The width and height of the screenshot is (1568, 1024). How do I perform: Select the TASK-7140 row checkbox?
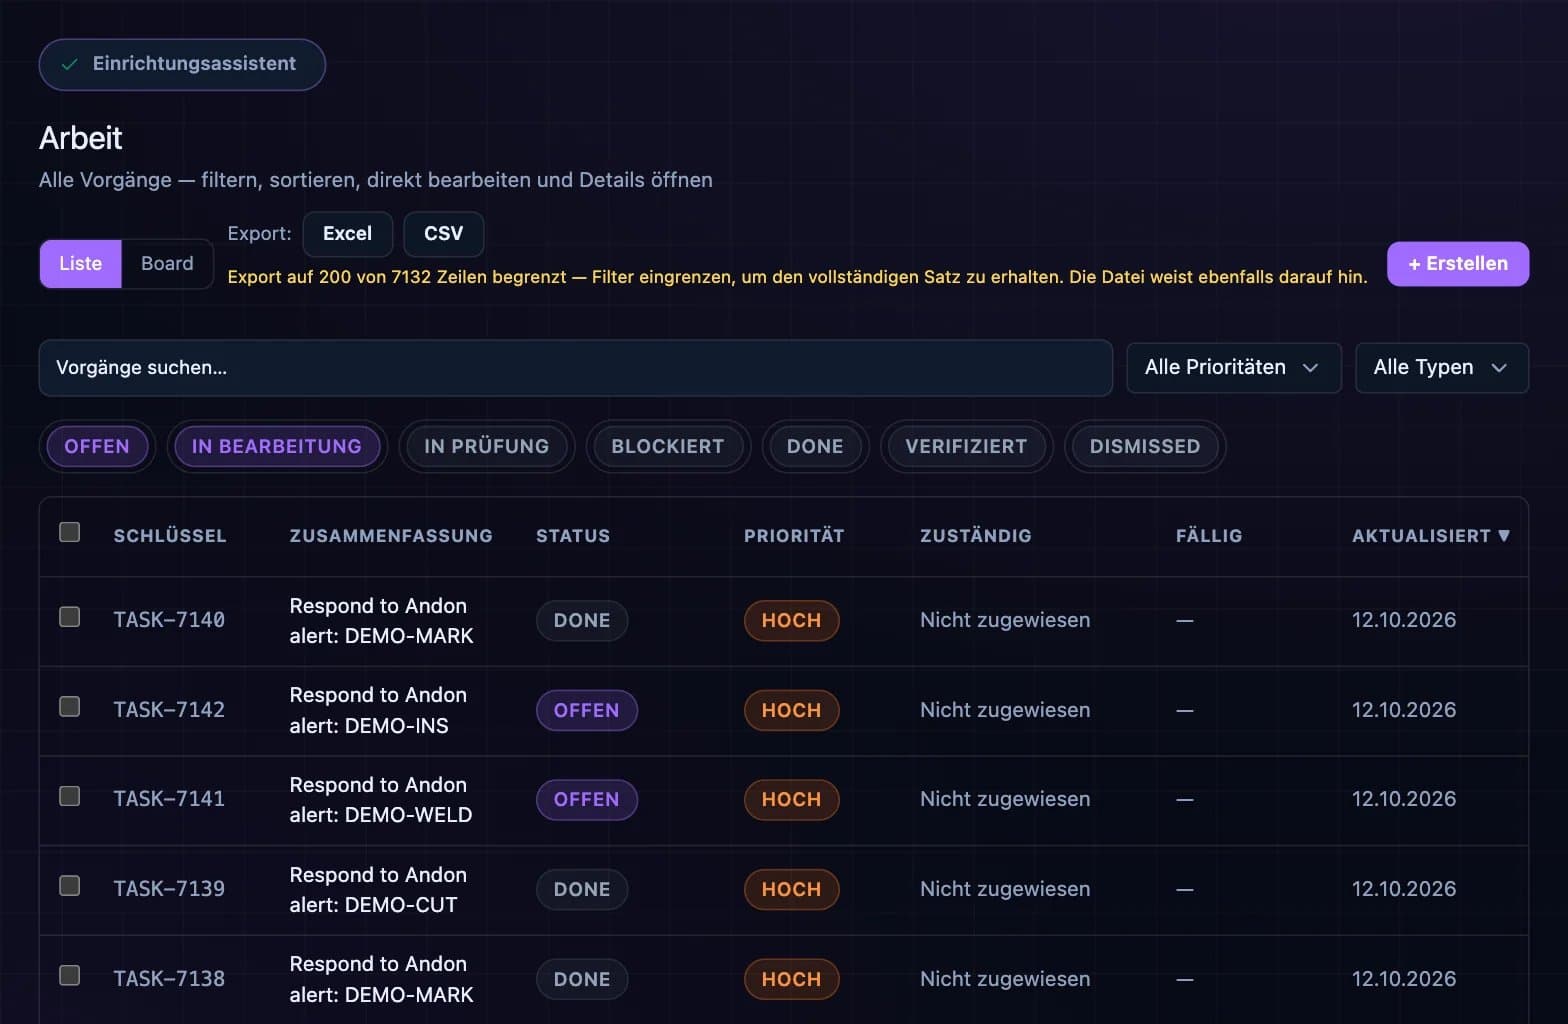(x=69, y=616)
